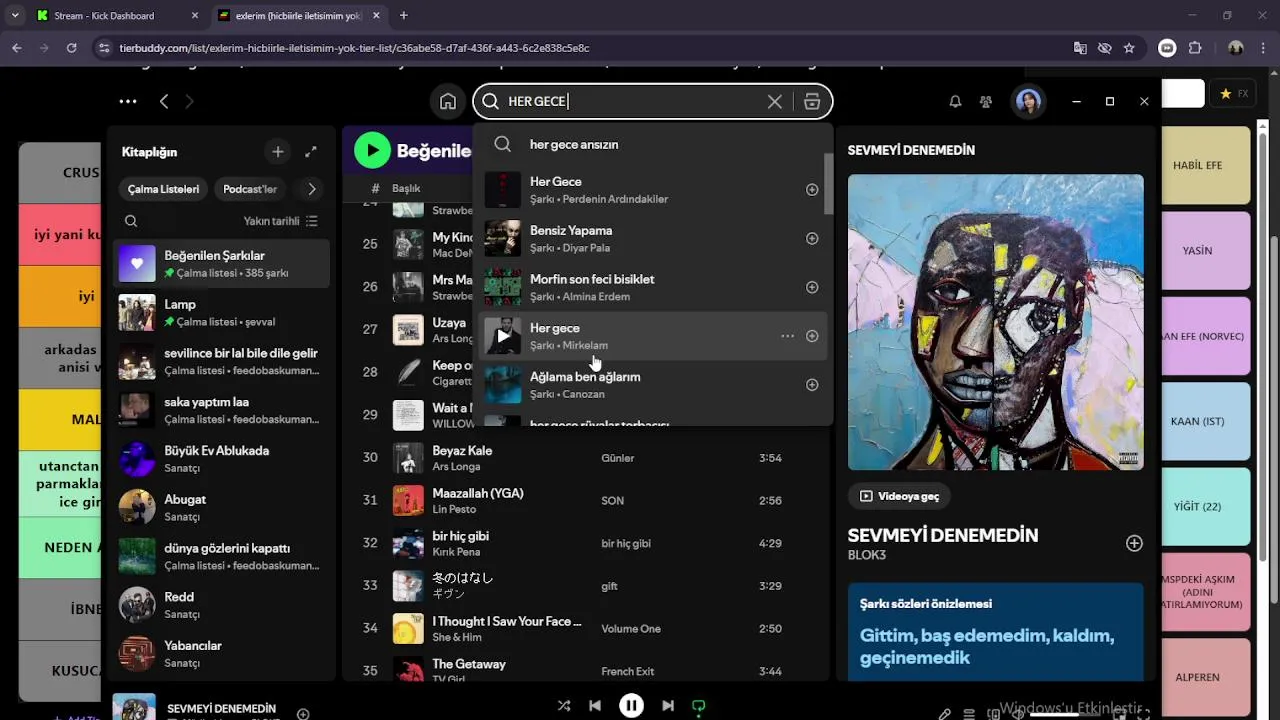Open BLOK3 artist link in now playing panel
The image size is (1280, 720).
pos(867,555)
